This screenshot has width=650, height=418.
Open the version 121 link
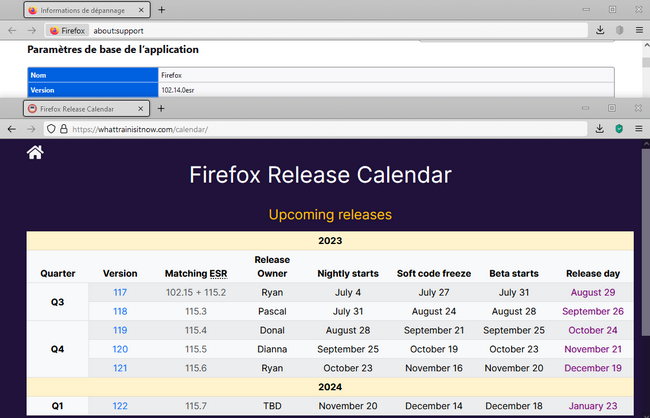pyautogui.click(x=120, y=368)
